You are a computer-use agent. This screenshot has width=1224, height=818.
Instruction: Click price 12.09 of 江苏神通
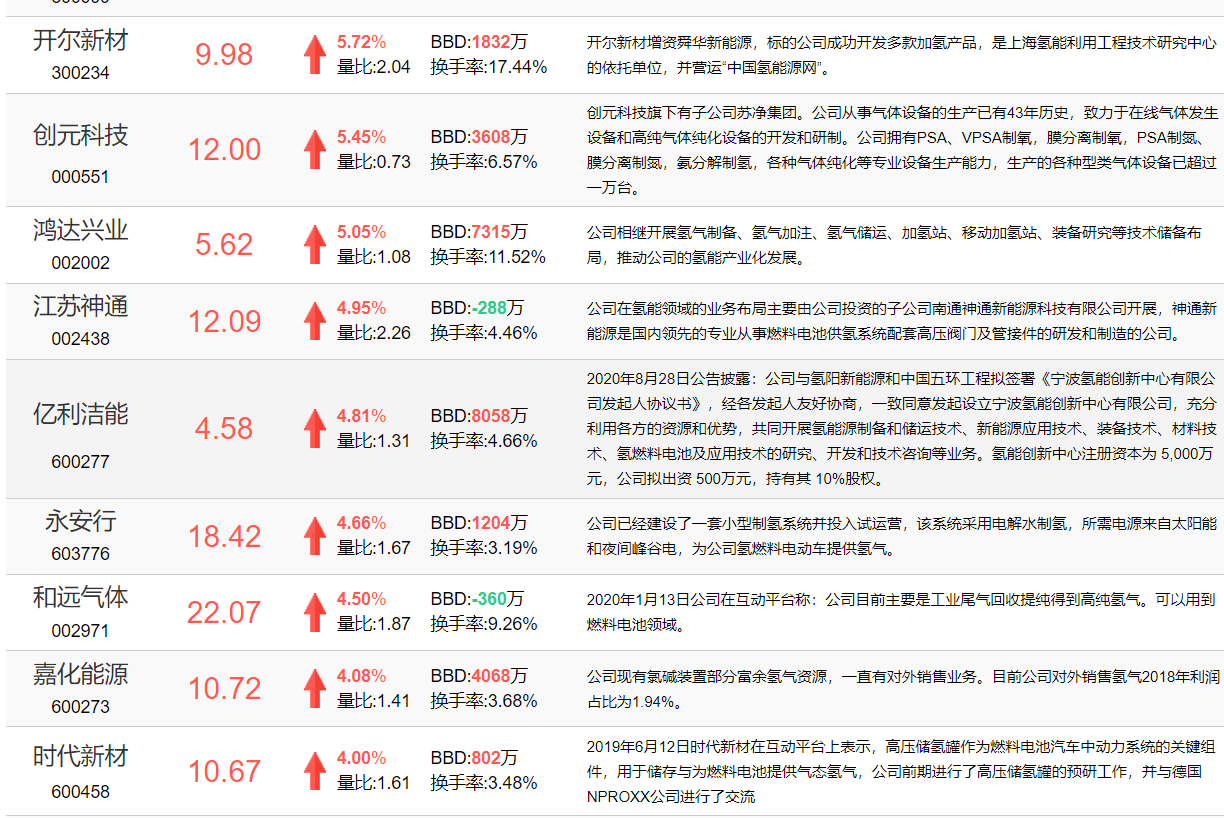point(224,321)
